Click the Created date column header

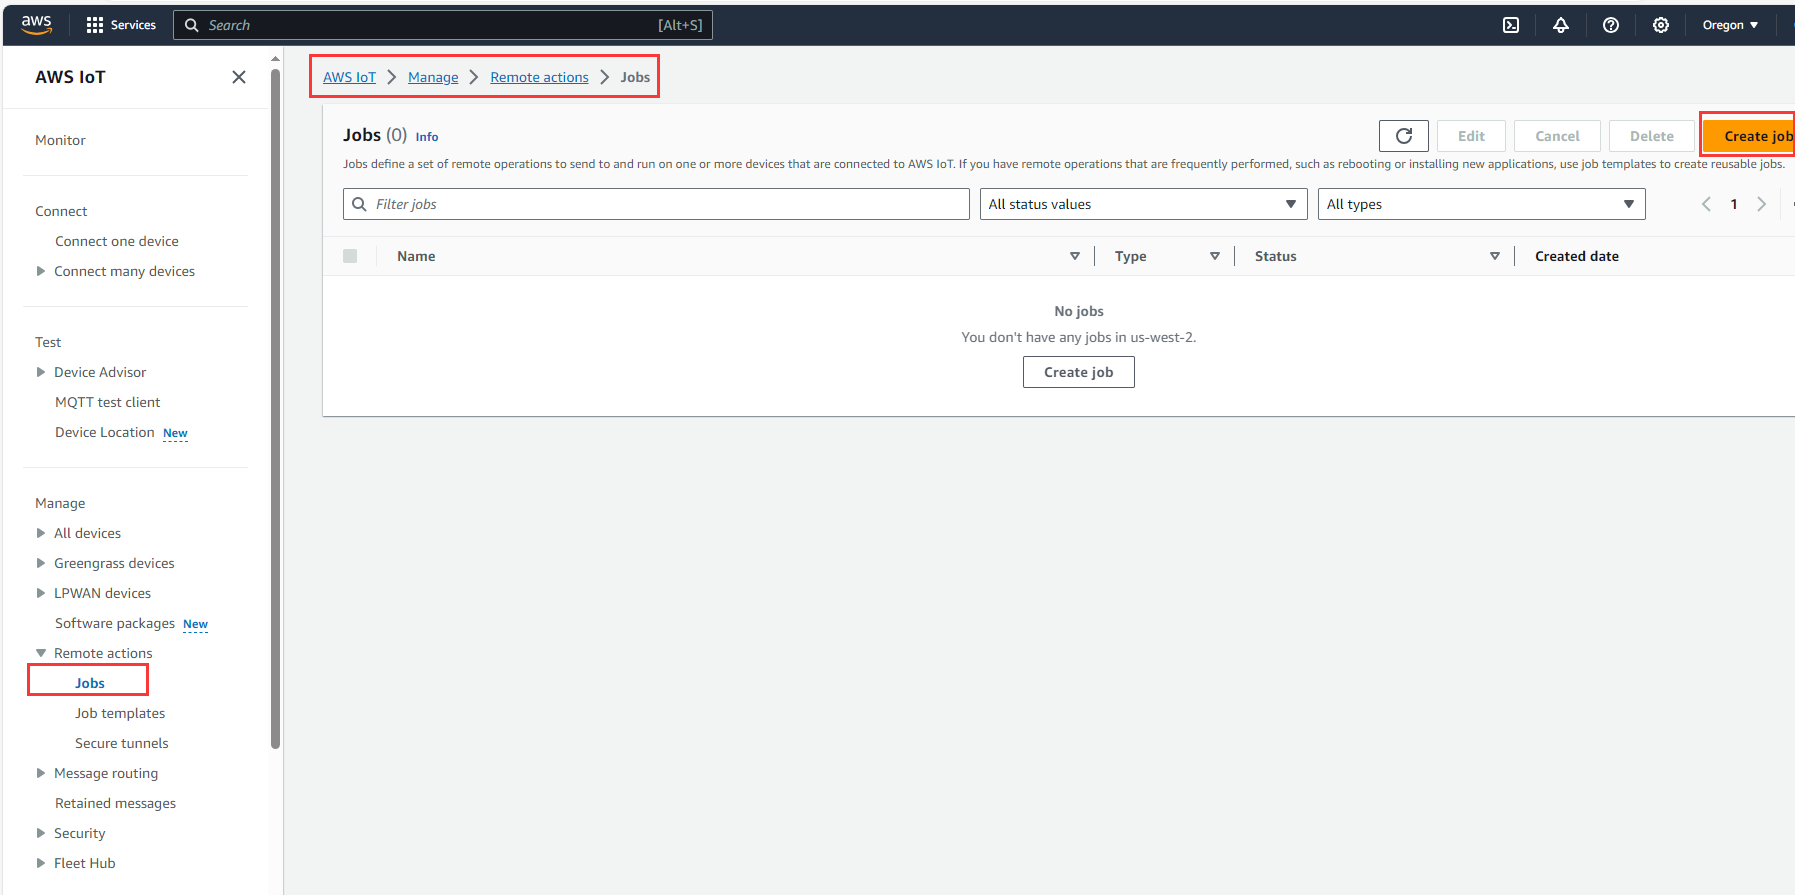point(1577,256)
